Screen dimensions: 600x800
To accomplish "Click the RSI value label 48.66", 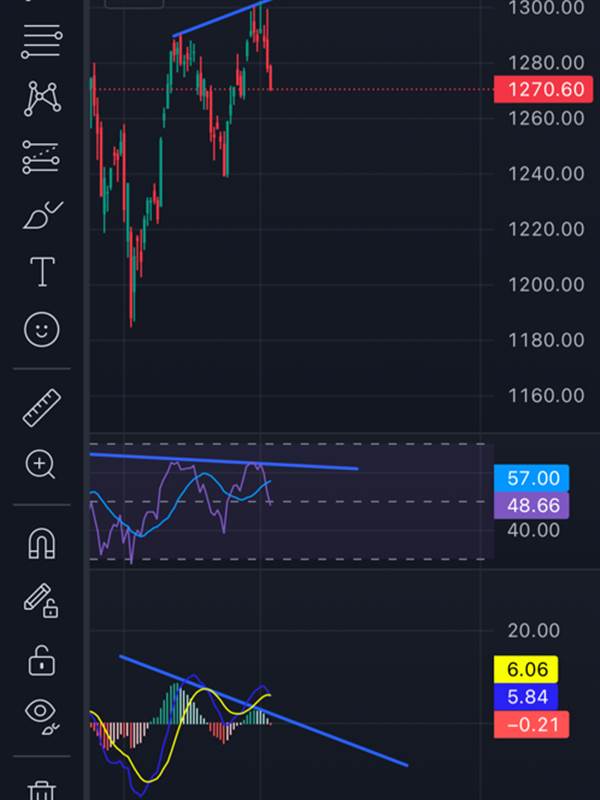I will [x=532, y=506].
